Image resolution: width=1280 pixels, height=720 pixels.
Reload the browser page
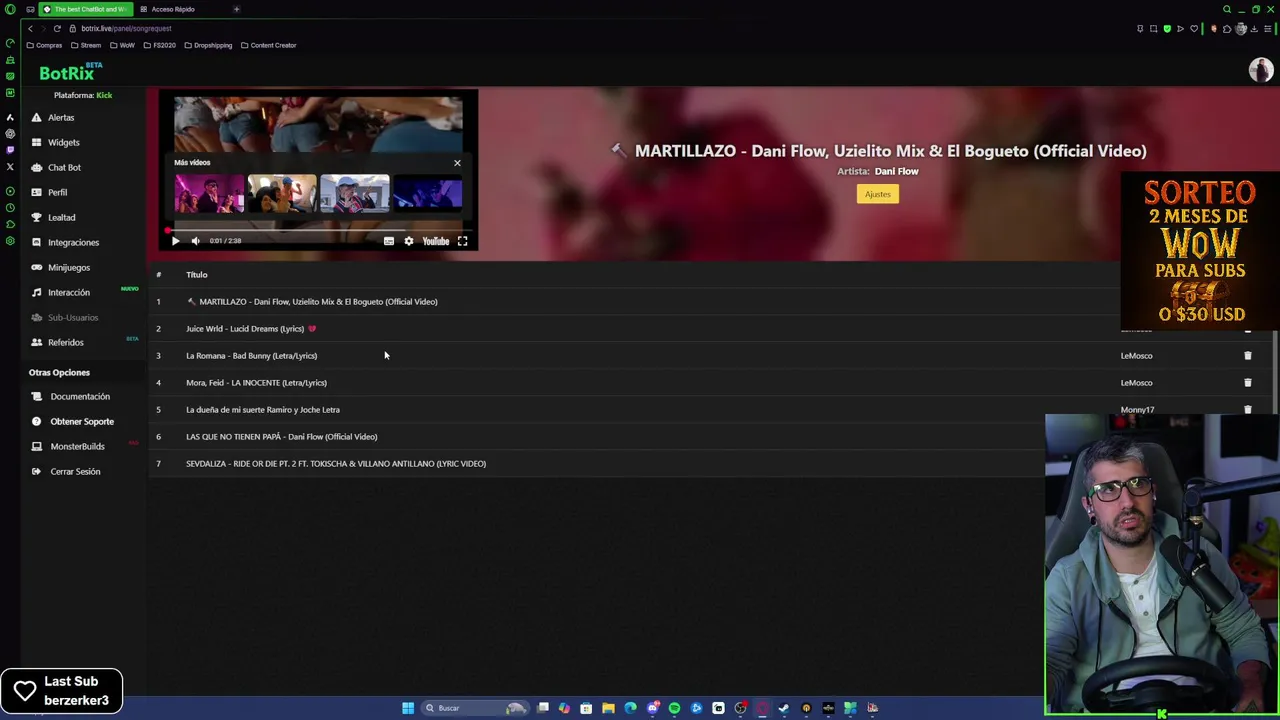57,28
